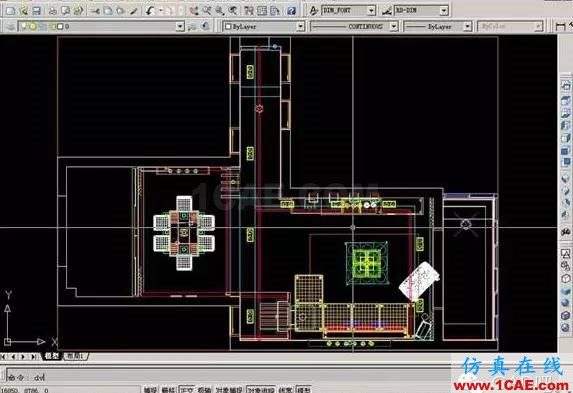Viewport: 573px width, 393px height.
Task: Open Plot Preview from the toolbar
Action: click(66, 11)
